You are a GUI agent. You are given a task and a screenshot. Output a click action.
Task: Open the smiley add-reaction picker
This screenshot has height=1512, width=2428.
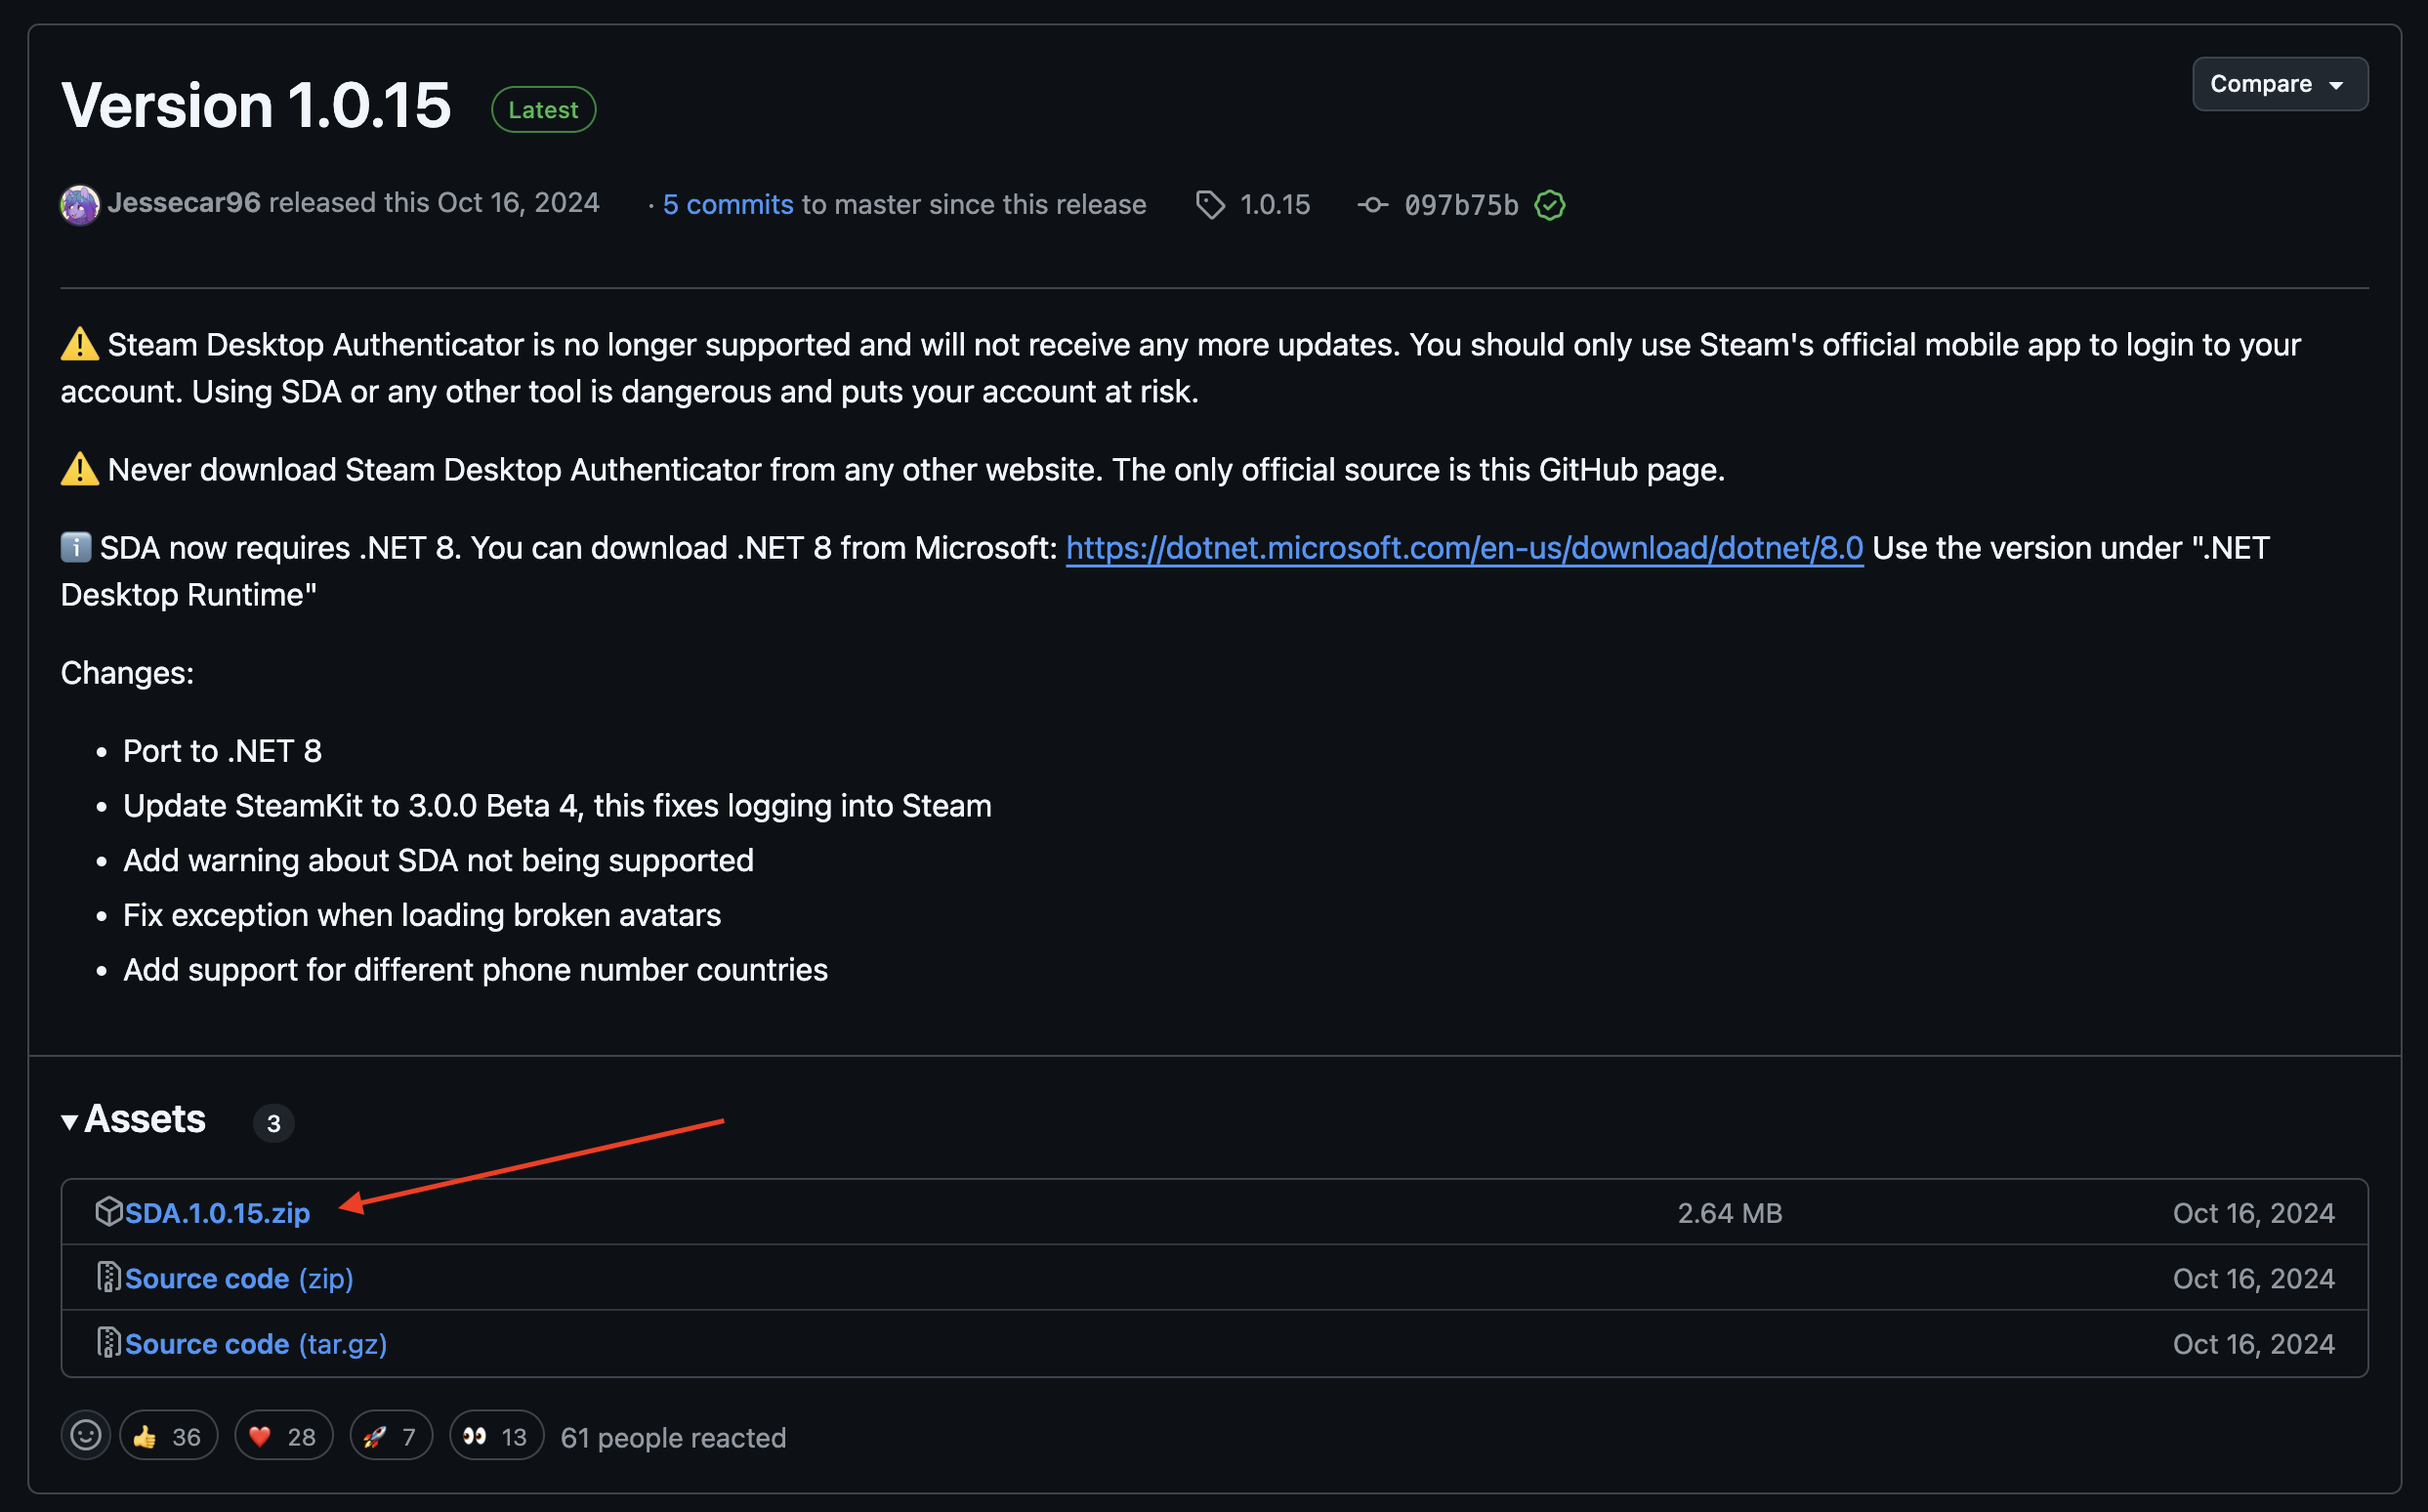click(x=86, y=1435)
